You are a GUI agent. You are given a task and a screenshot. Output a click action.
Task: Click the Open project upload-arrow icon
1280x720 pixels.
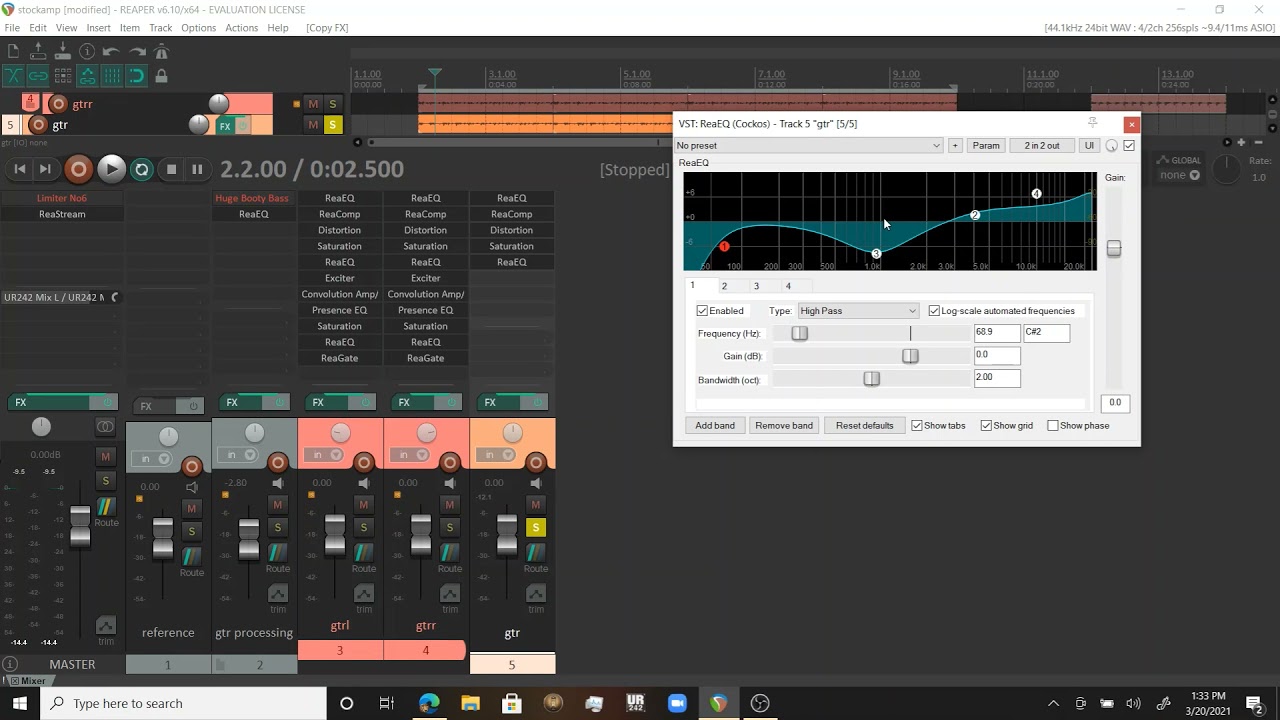38,51
